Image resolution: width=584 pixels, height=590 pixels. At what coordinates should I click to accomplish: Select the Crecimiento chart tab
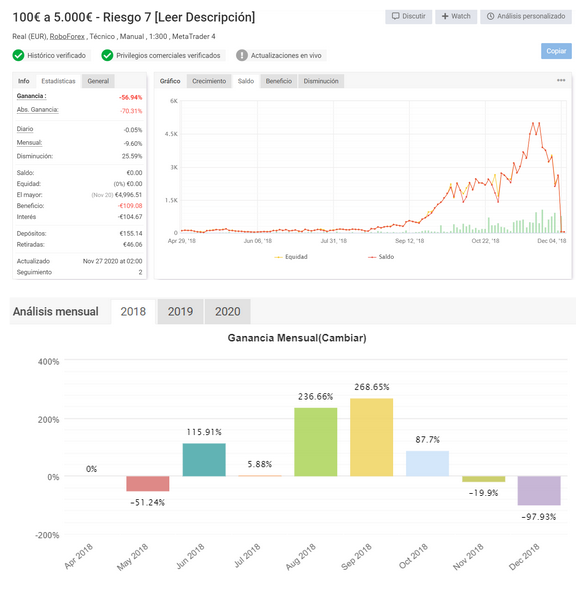[209, 81]
